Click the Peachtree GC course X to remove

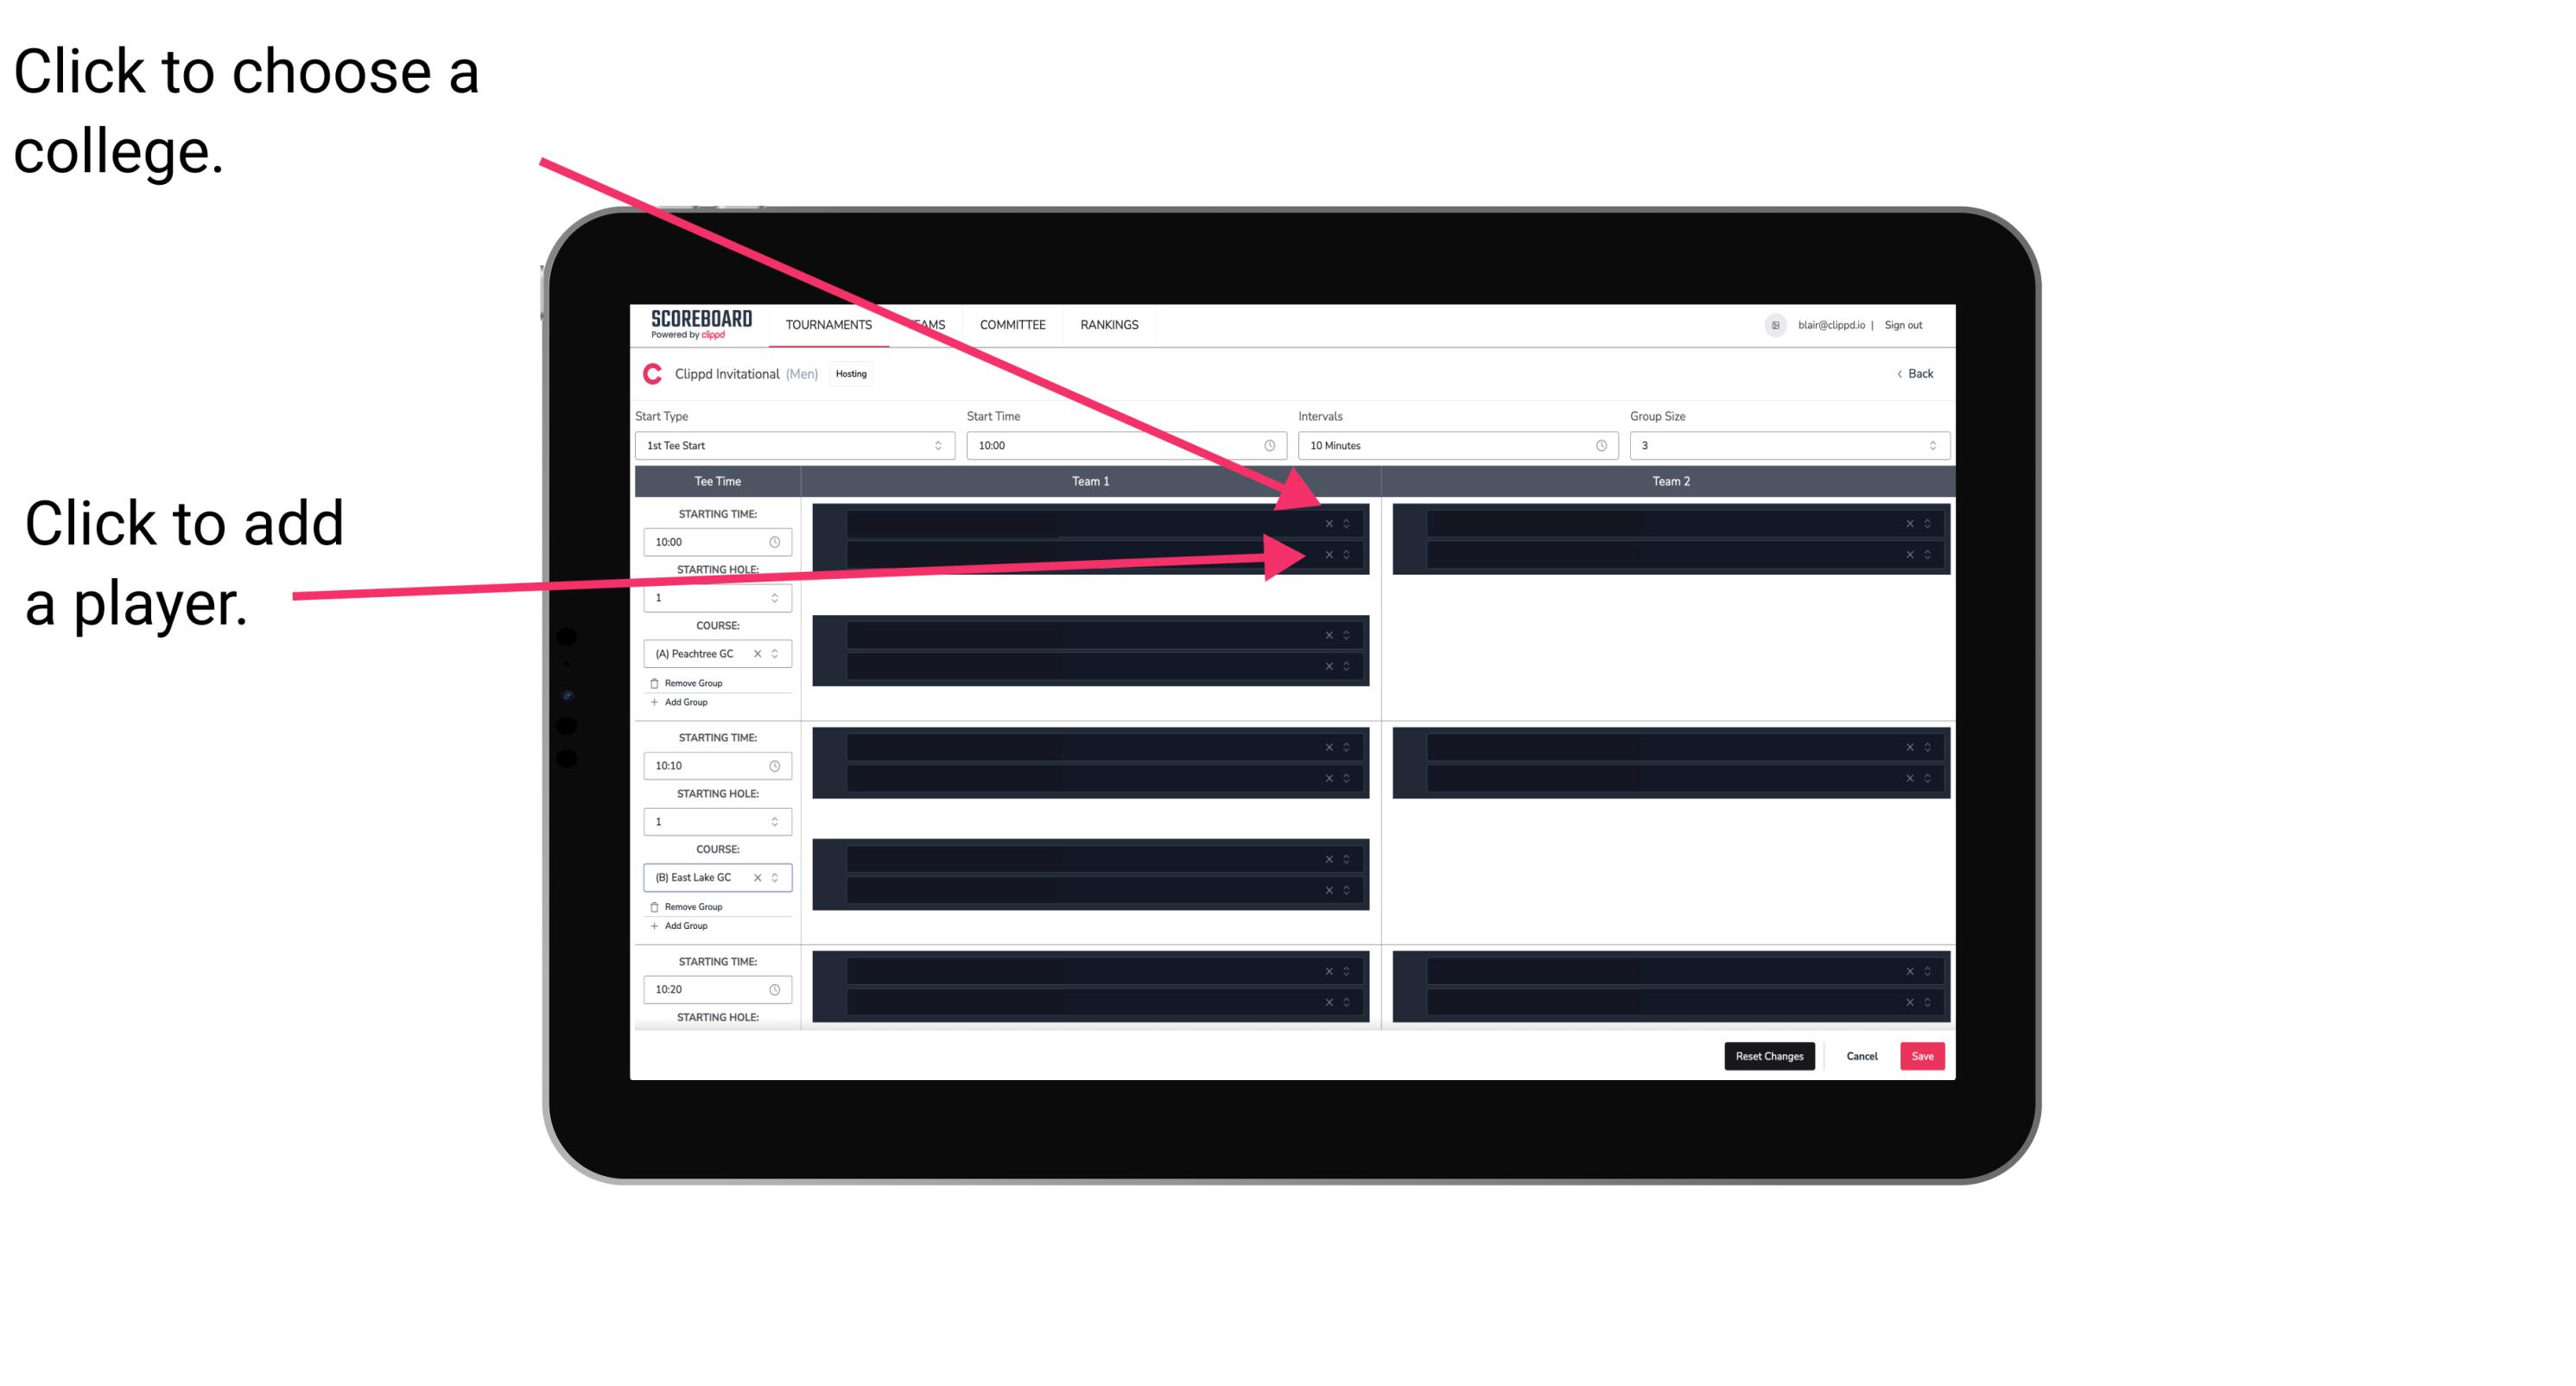(x=761, y=654)
